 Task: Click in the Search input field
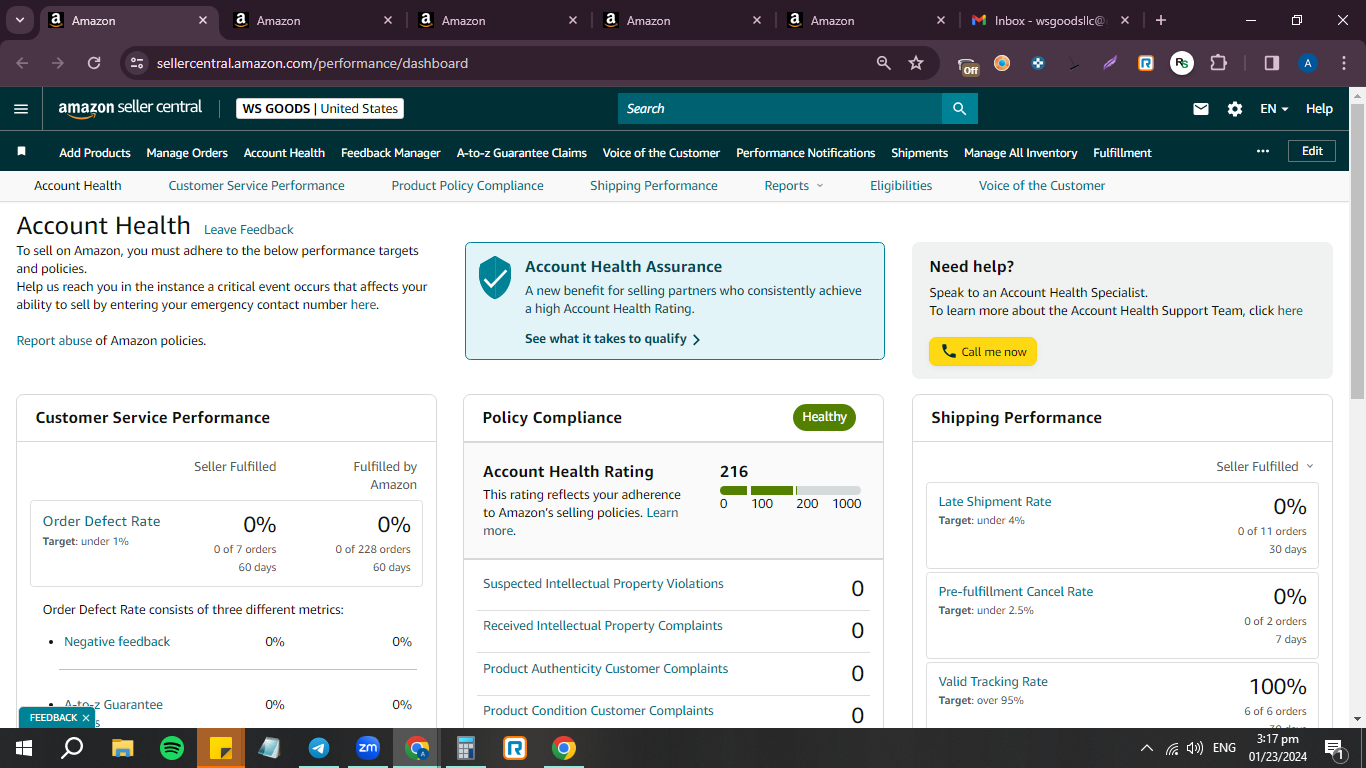click(780, 109)
